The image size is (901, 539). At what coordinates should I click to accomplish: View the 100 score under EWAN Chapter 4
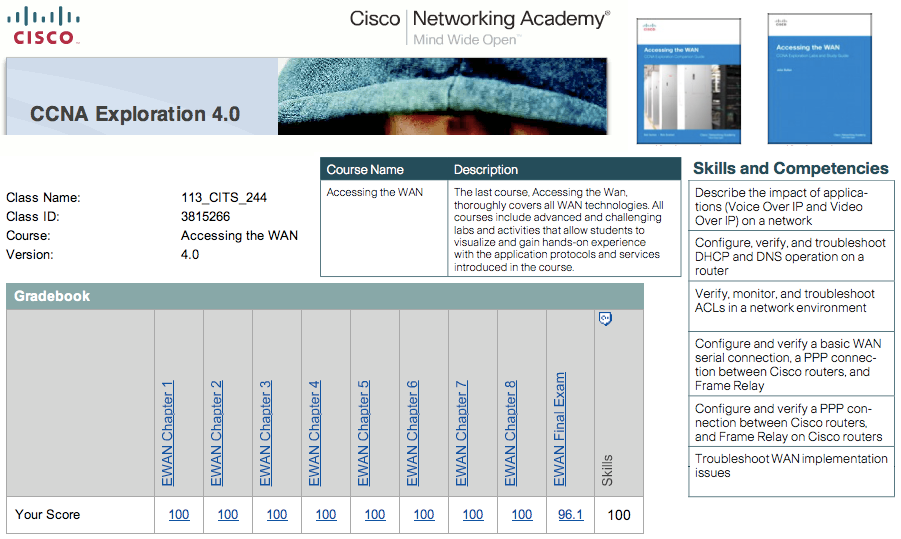click(x=326, y=515)
